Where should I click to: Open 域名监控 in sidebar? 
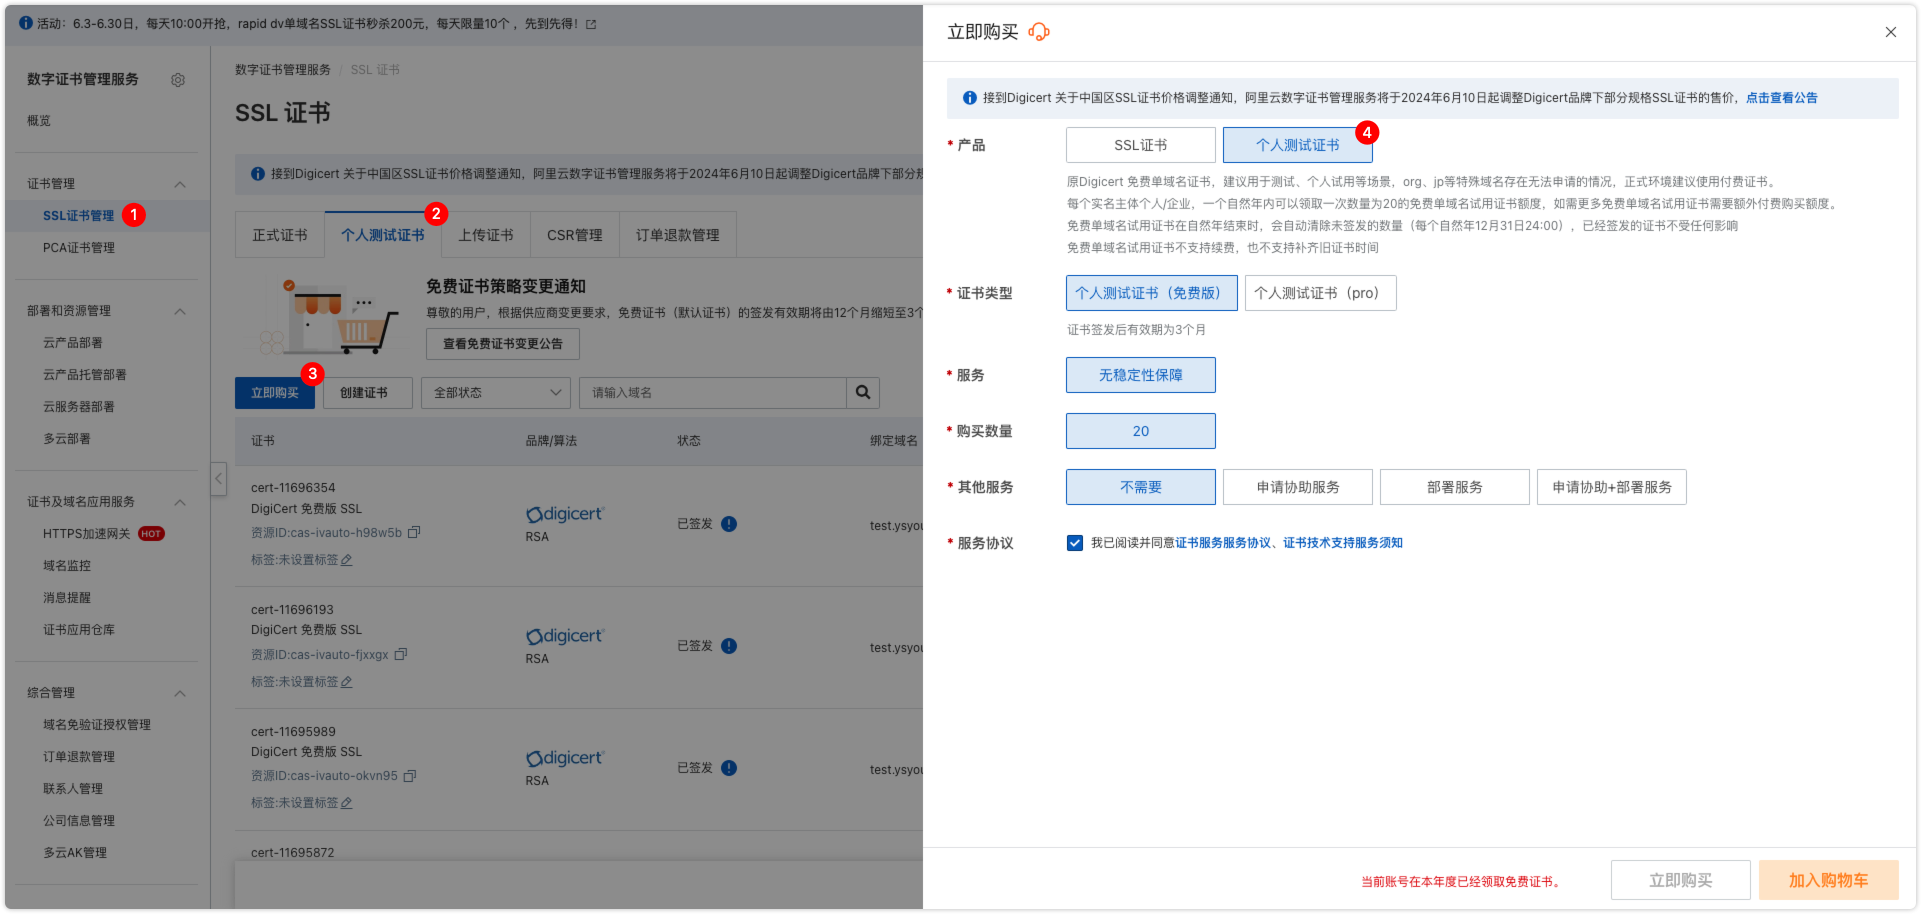tap(67, 566)
